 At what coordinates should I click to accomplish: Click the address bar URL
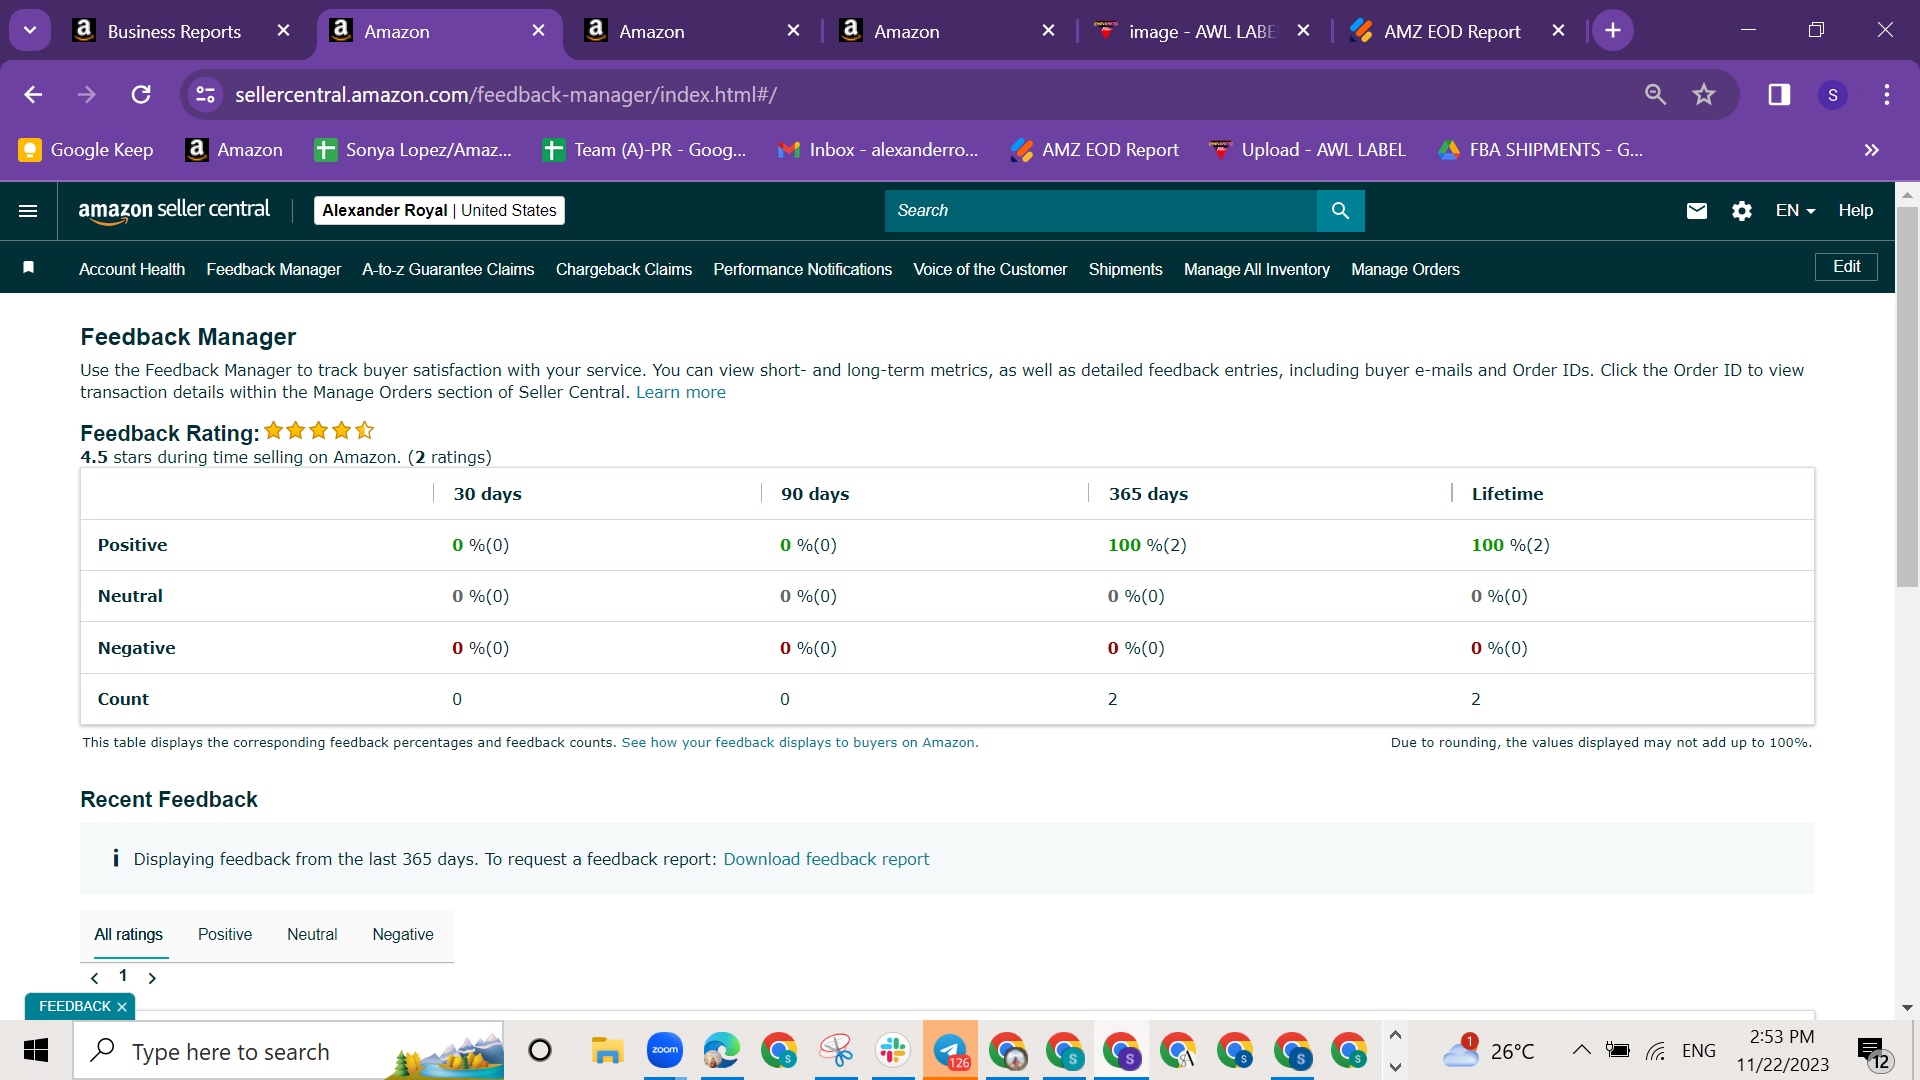(x=506, y=95)
